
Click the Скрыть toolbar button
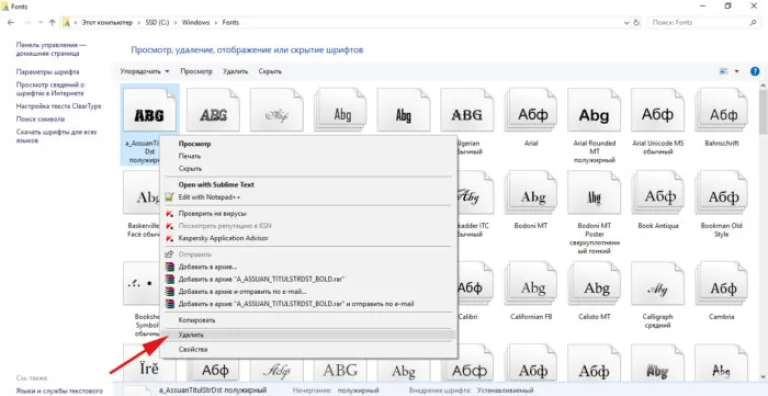pyautogui.click(x=270, y=72)
